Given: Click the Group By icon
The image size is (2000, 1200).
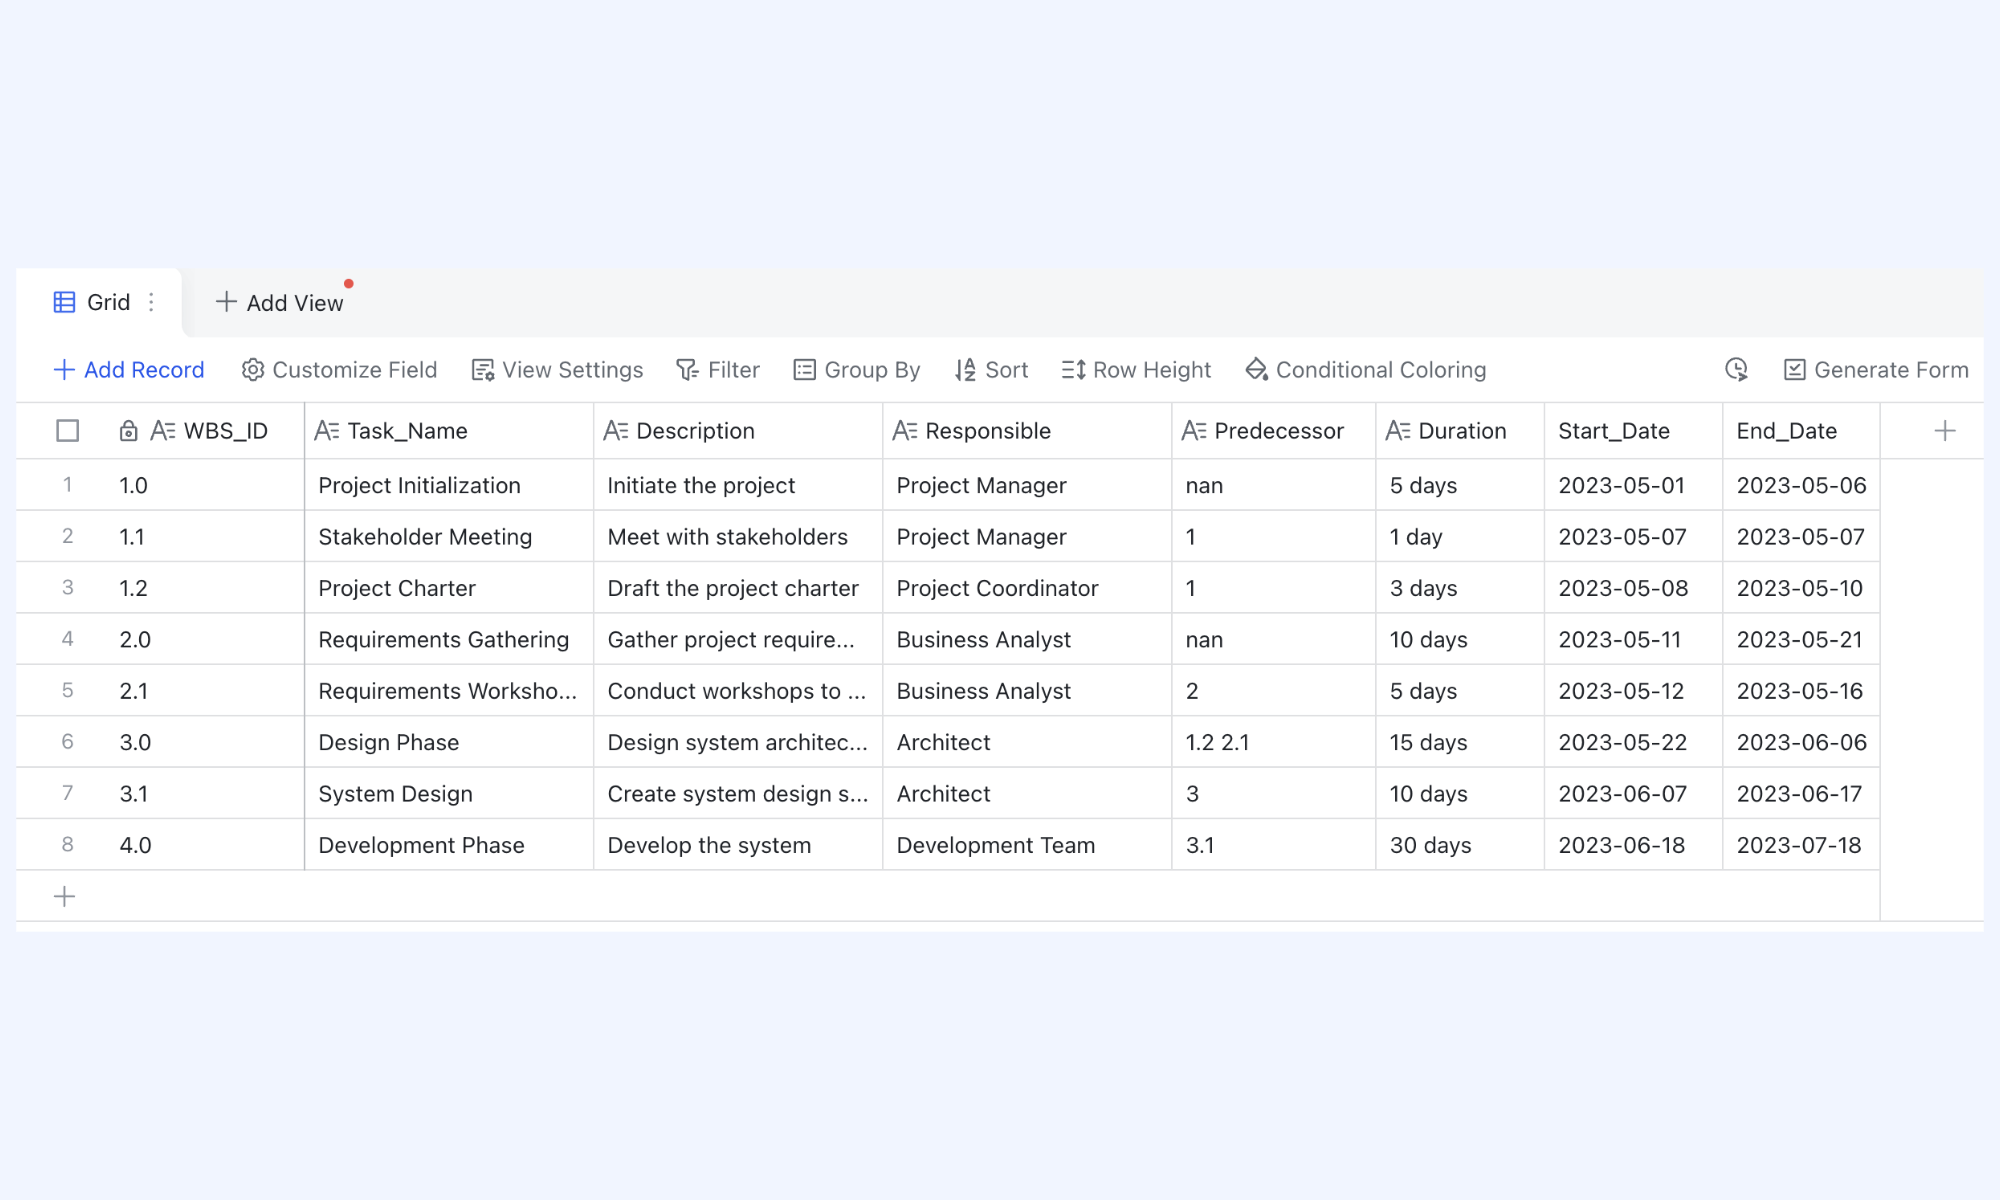Looking at the screenshot, I should point(805,370).
